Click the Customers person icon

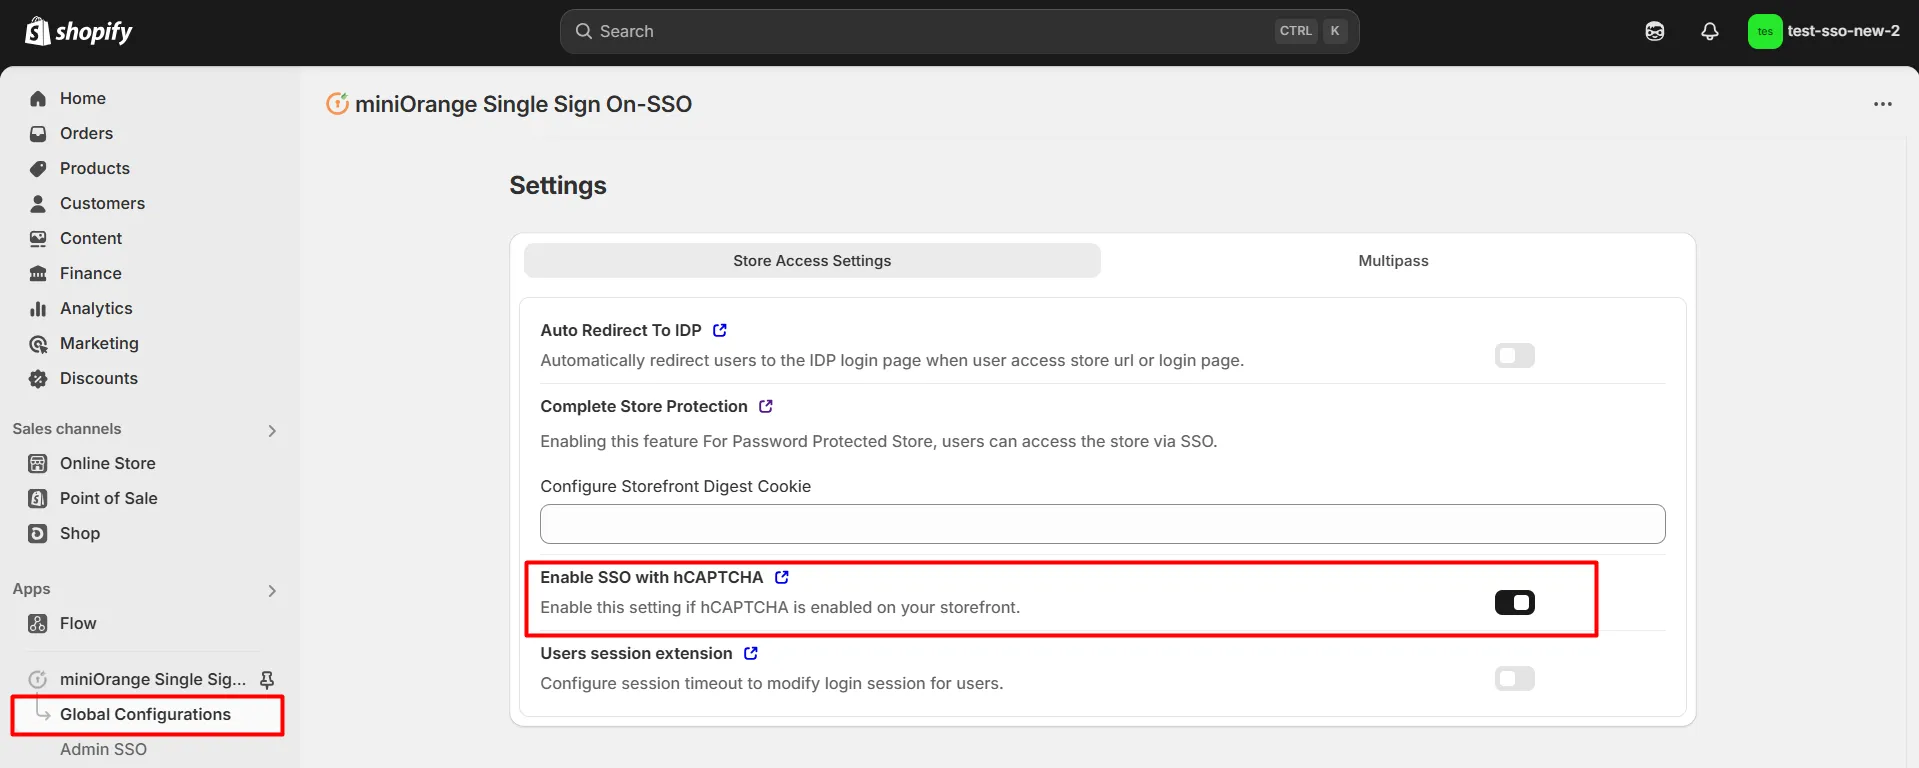pos(38,203)
